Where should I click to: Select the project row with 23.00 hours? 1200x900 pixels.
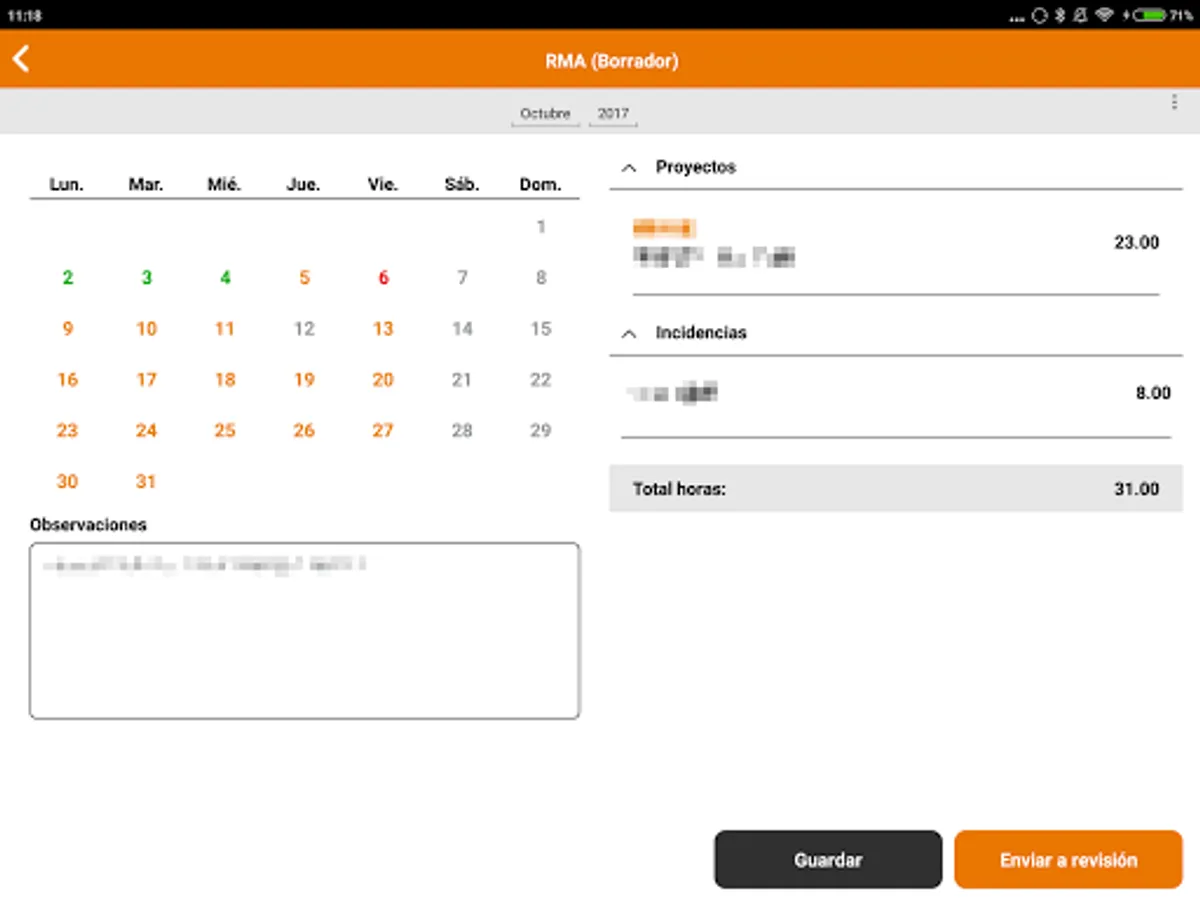[896, 243]
